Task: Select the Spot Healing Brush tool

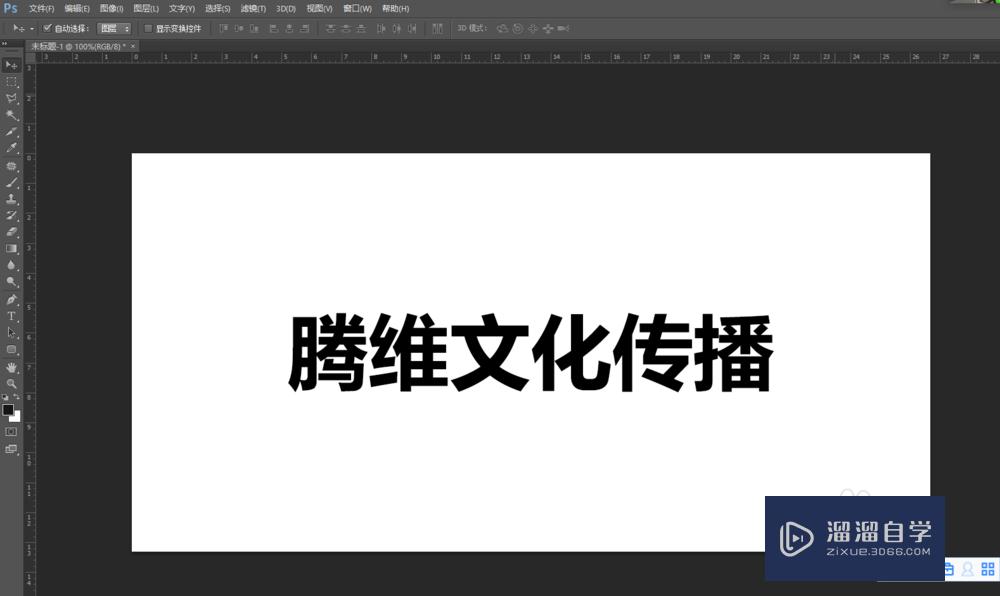Action: click(x=11, y=166)
